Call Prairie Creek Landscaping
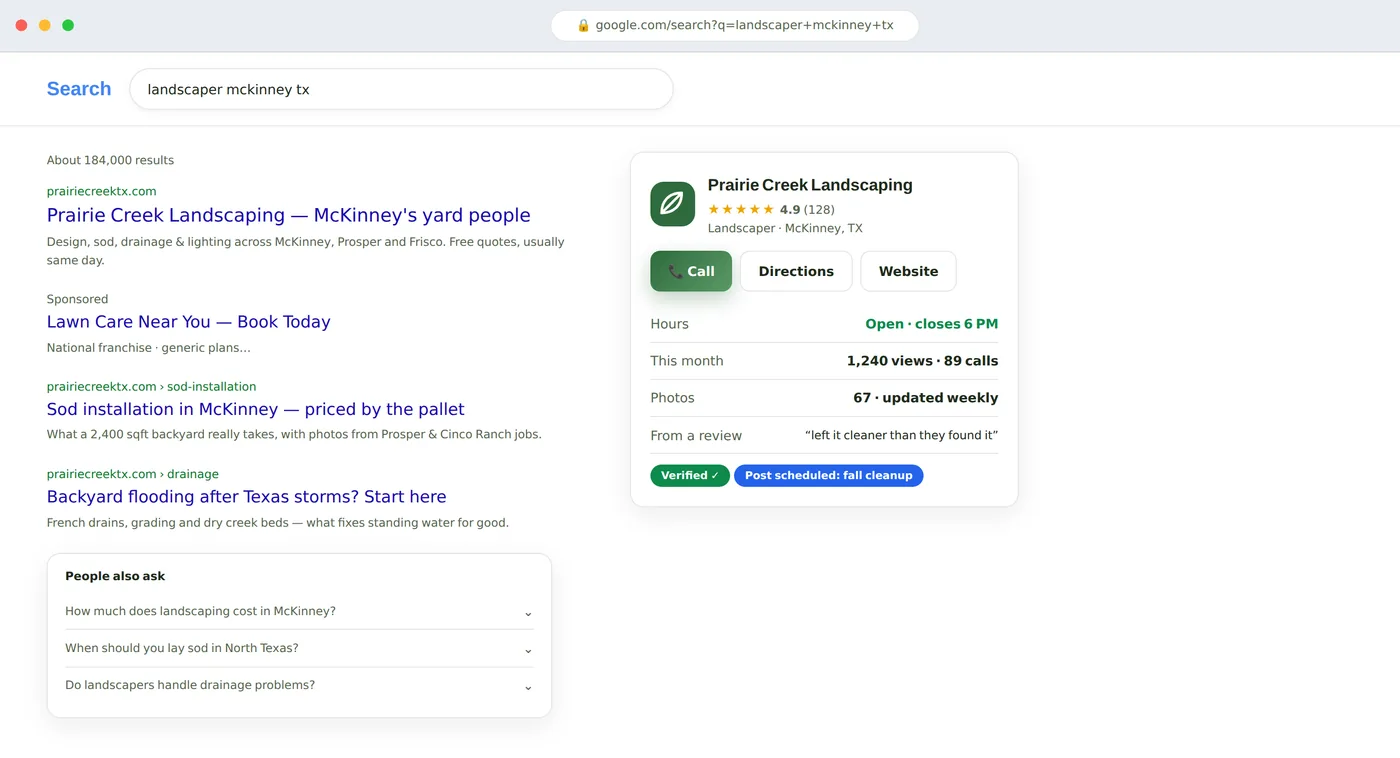Screen dimensions: 1400x758 tap(691, 271)
